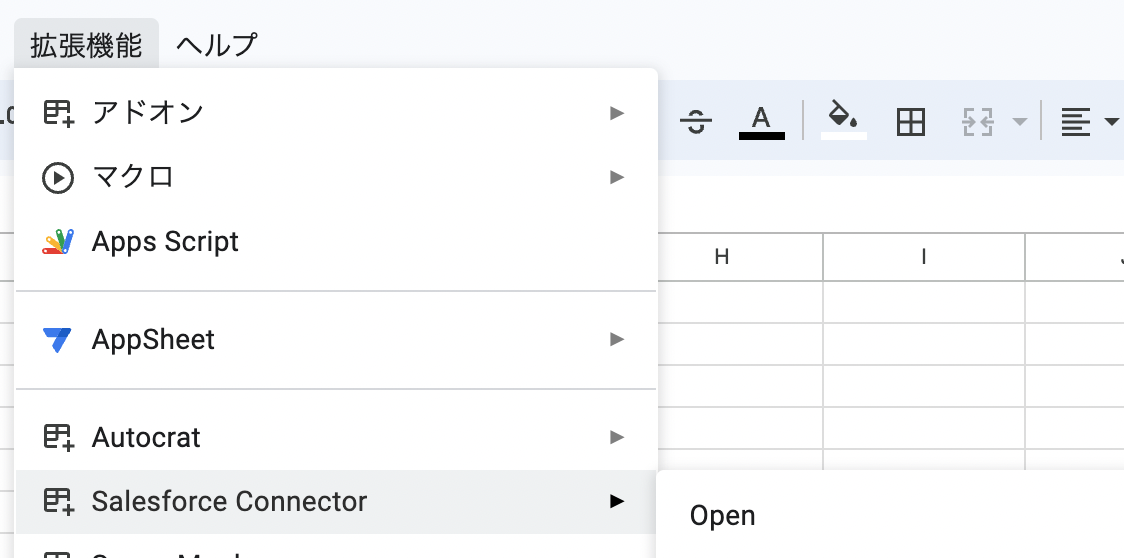Image resolution: width=1124 pixels, height=558 pixels.
Task: Click the AppSheet logo icon
Action: click(x=58, y=340)
